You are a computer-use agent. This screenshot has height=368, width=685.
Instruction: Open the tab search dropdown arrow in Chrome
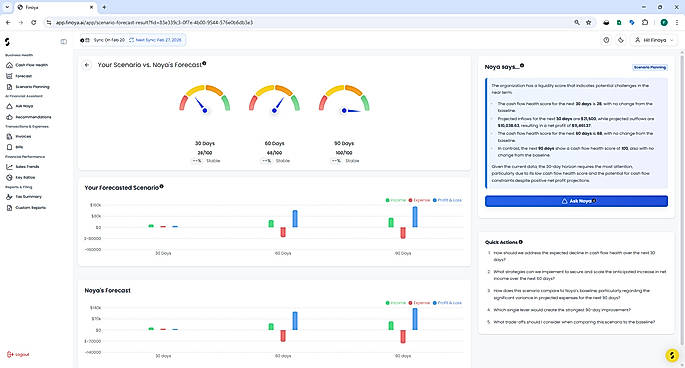tap(7, 7)
